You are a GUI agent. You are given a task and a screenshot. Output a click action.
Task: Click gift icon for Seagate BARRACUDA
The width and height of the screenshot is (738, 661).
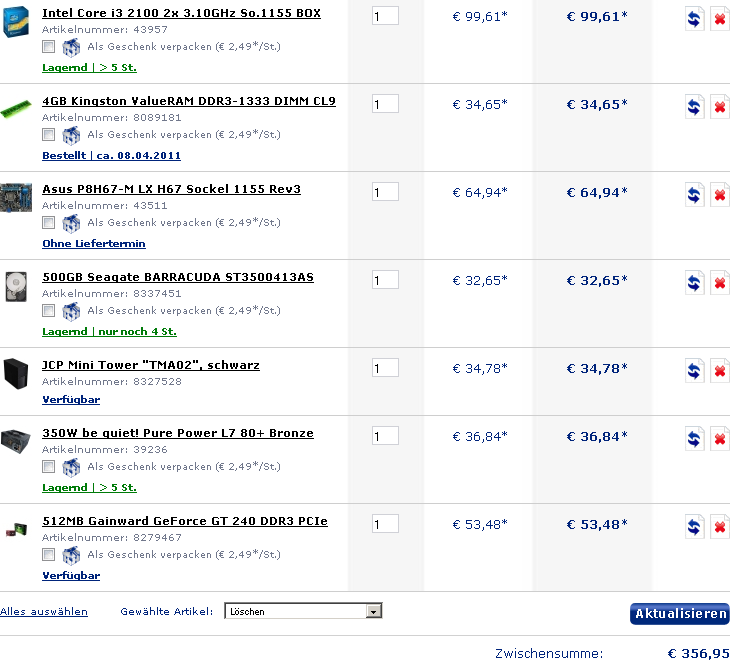(x=71, y=311)
